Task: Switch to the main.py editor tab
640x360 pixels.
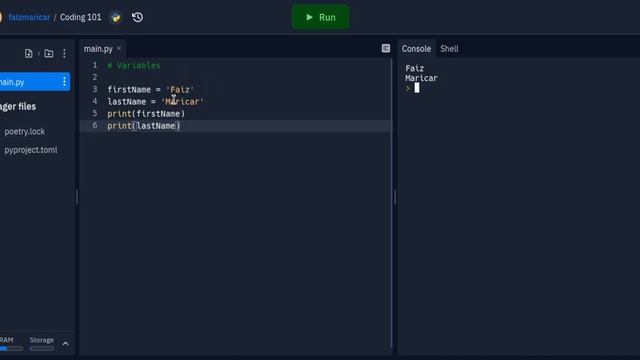Action: pos(98,49)
